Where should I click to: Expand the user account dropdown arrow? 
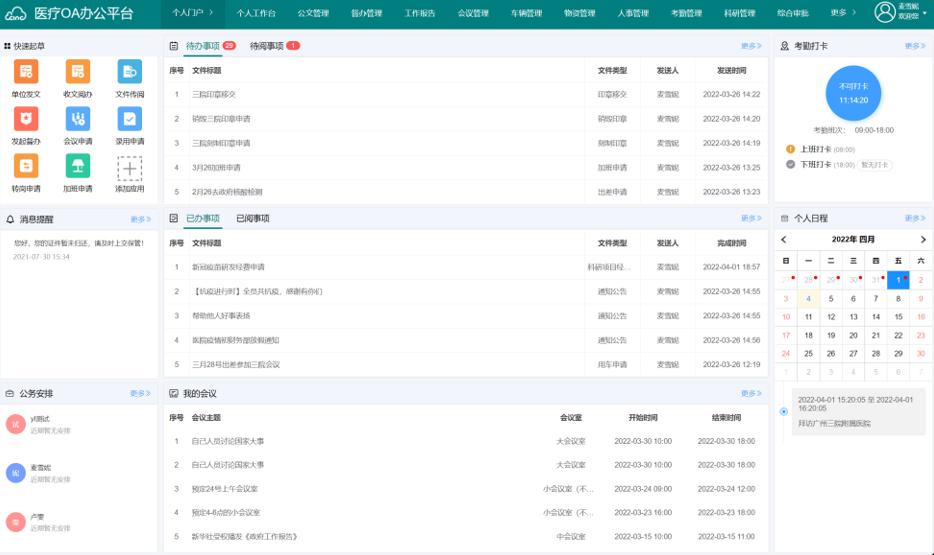click(926, 13)
